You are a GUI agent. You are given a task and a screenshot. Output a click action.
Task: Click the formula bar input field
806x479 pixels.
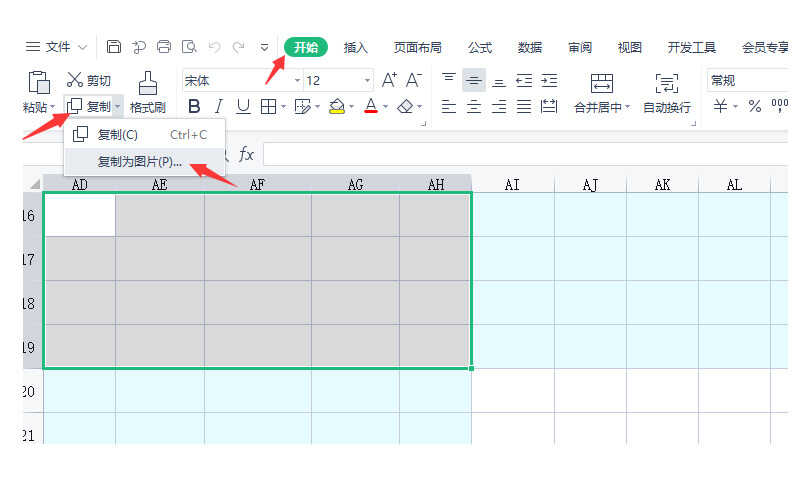[525, 154]
